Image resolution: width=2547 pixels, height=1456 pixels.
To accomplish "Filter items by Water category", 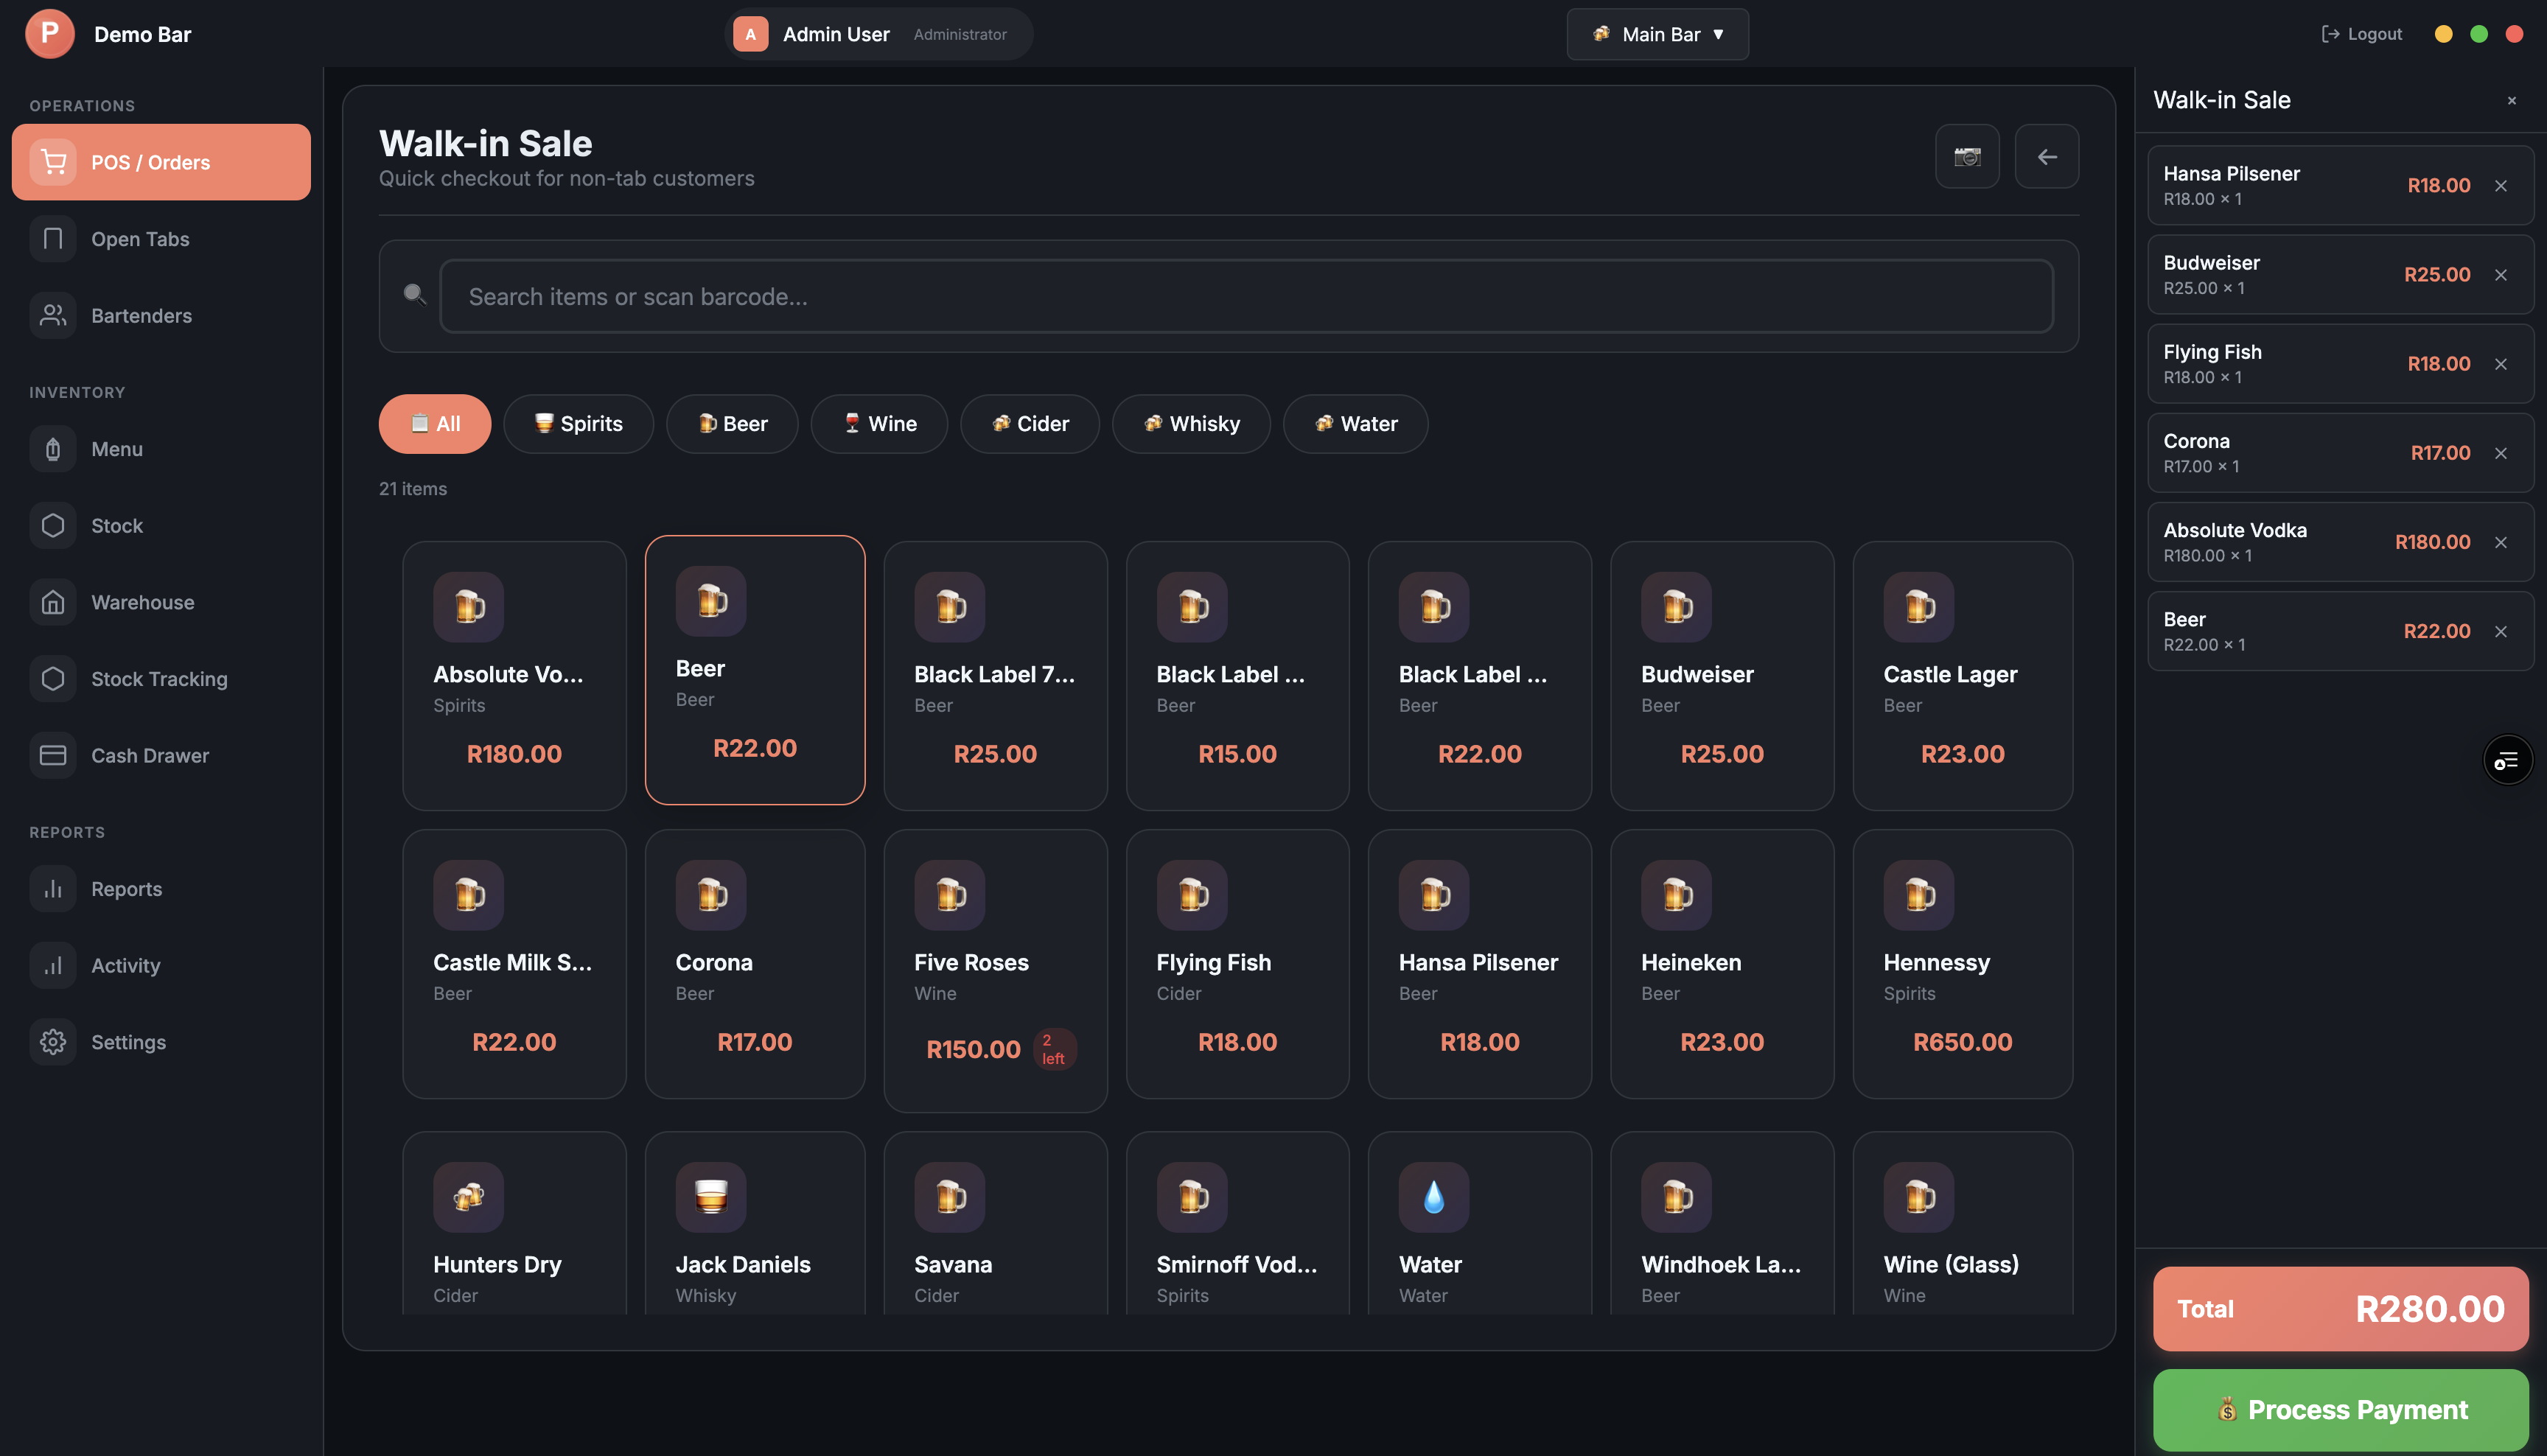I will tap(1355, 423).
